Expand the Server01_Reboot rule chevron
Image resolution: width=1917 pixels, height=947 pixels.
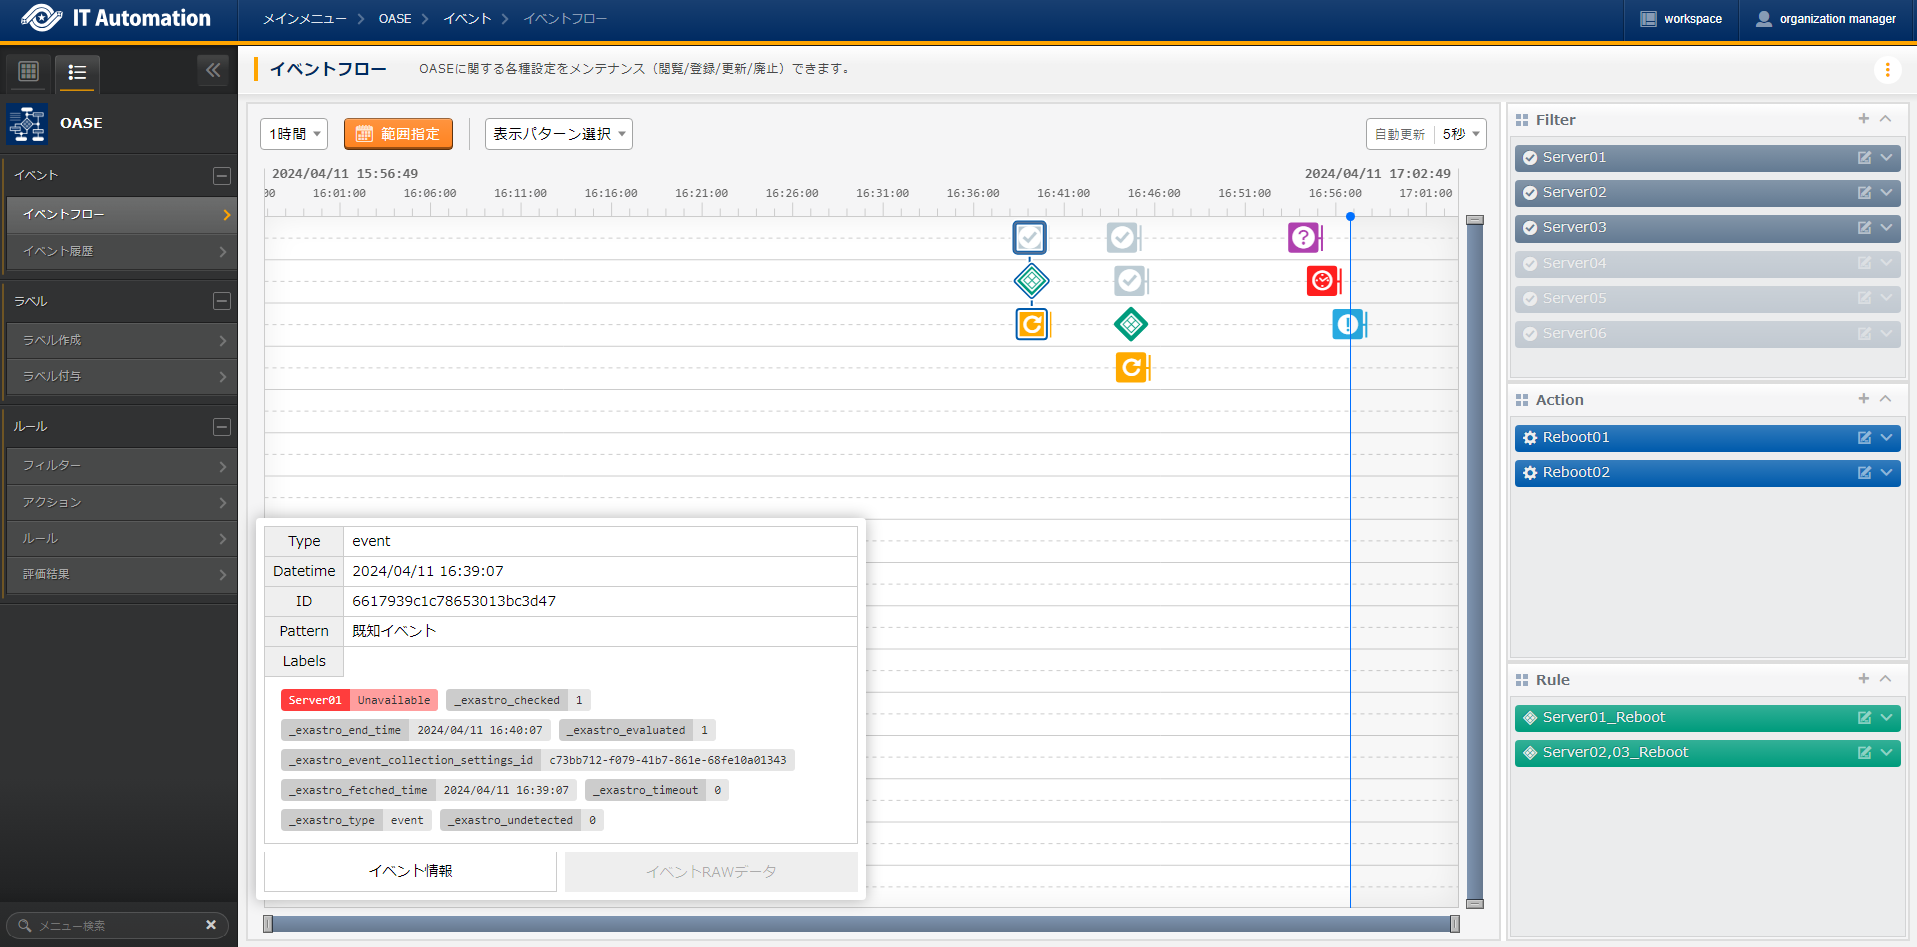pyautogui.click(x=1886, y=718)
